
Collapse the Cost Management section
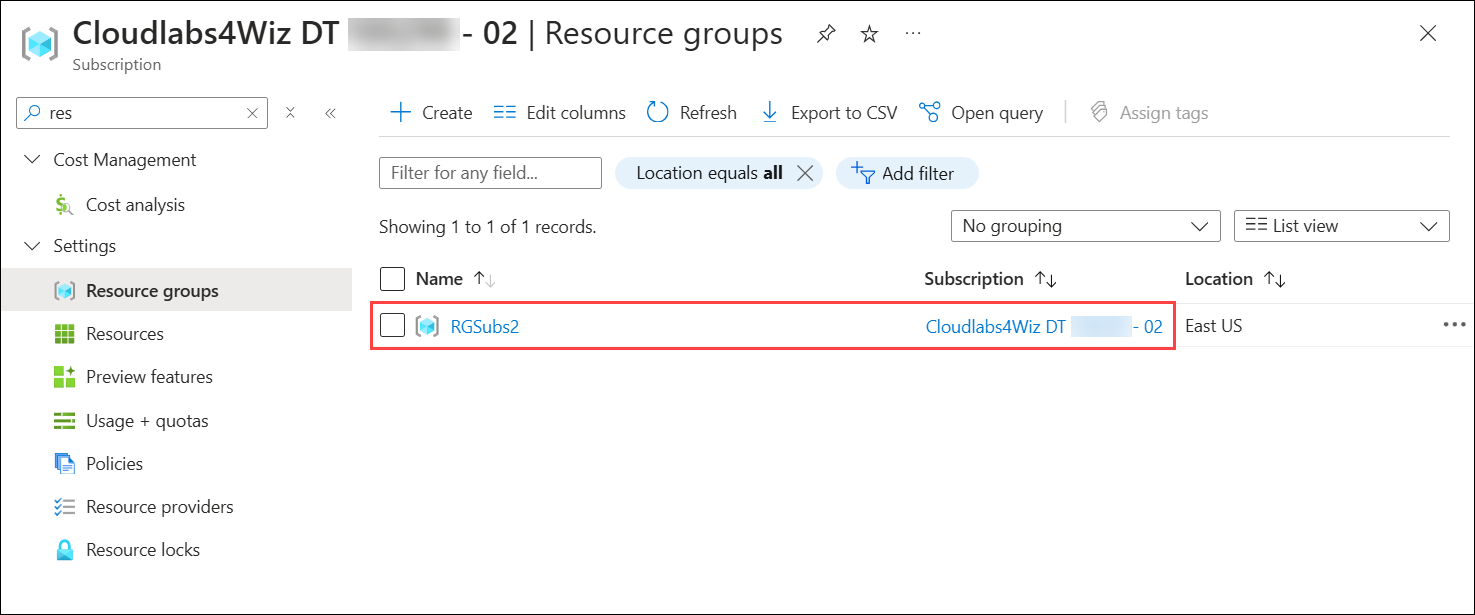(33, 160)
